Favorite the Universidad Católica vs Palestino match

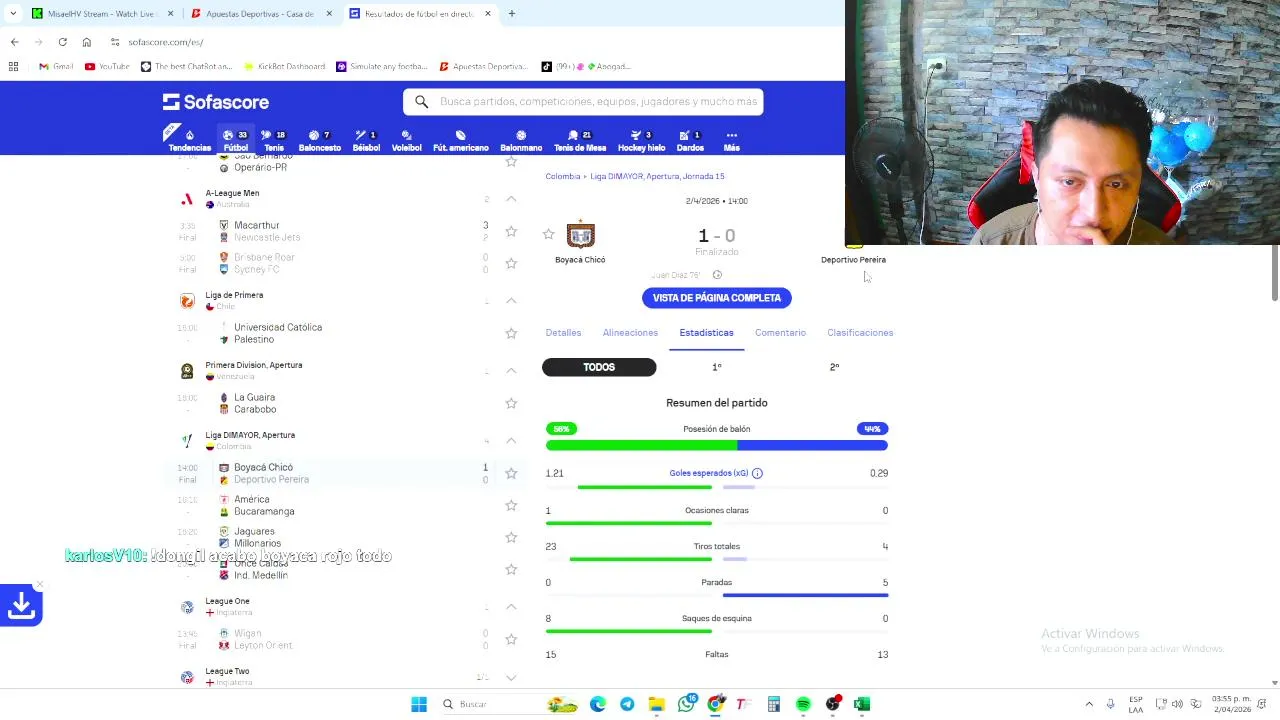[x=511, y=333]
